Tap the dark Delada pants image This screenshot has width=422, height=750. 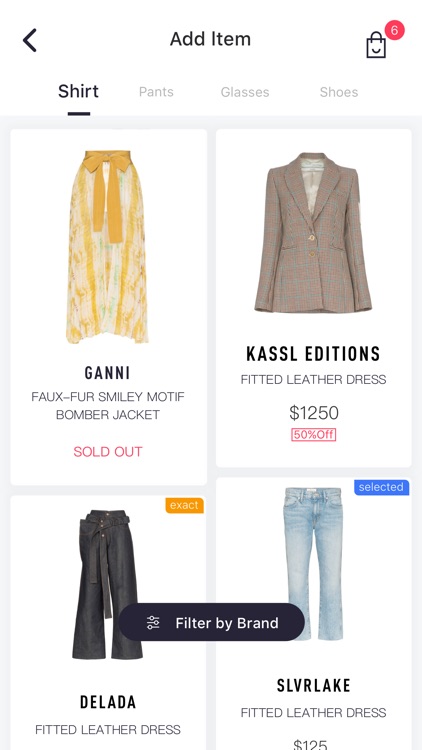(x=108, y=585)
